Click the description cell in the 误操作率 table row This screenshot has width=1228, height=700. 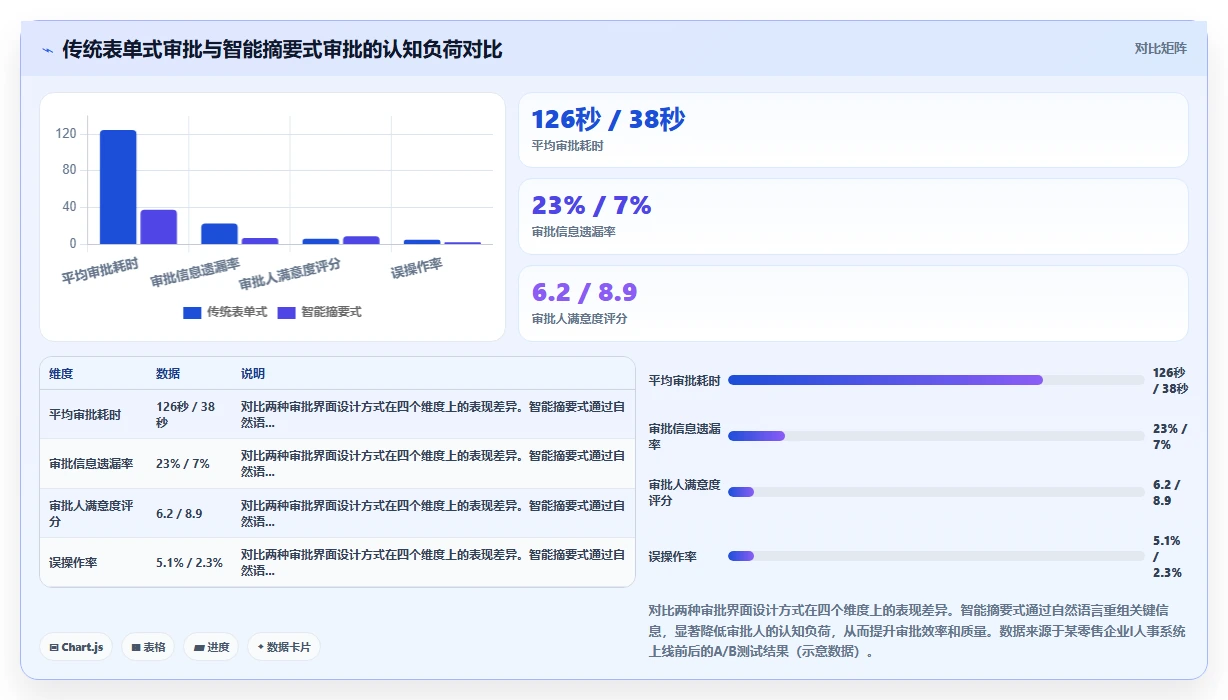(433, 562)
